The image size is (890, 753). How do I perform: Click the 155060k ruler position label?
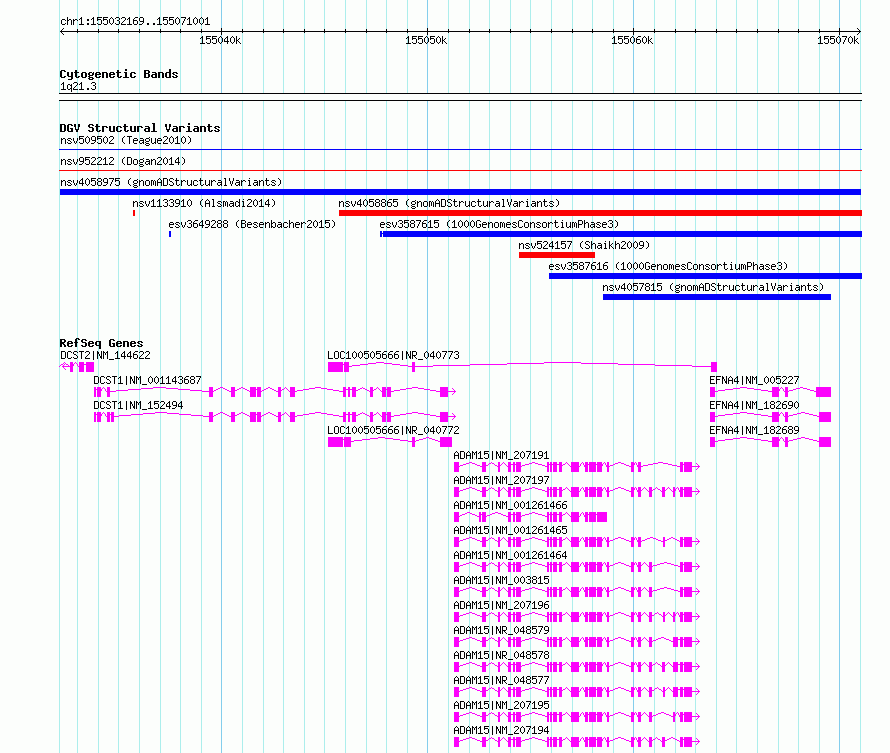(x=632, y=40)
